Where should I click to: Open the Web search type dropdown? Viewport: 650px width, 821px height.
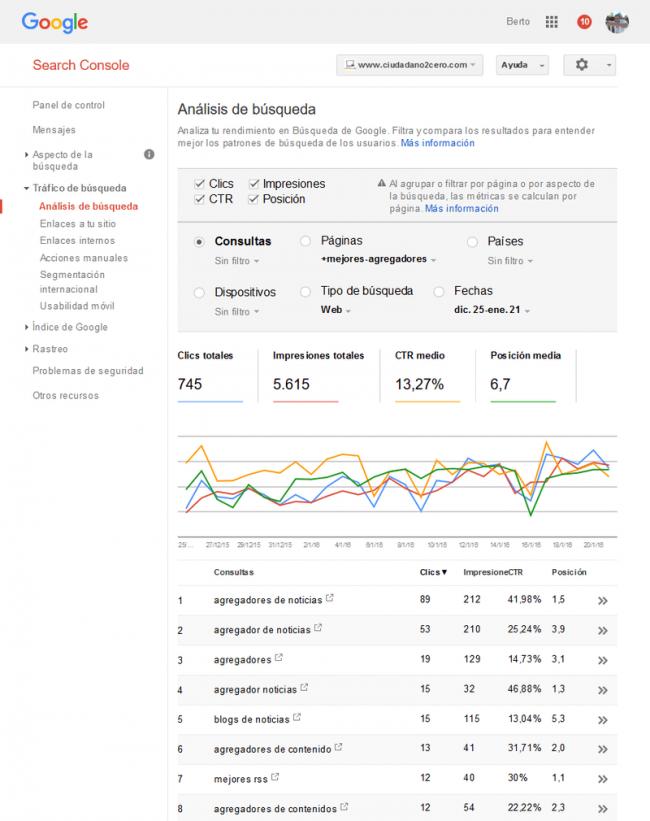click(336, 310)
